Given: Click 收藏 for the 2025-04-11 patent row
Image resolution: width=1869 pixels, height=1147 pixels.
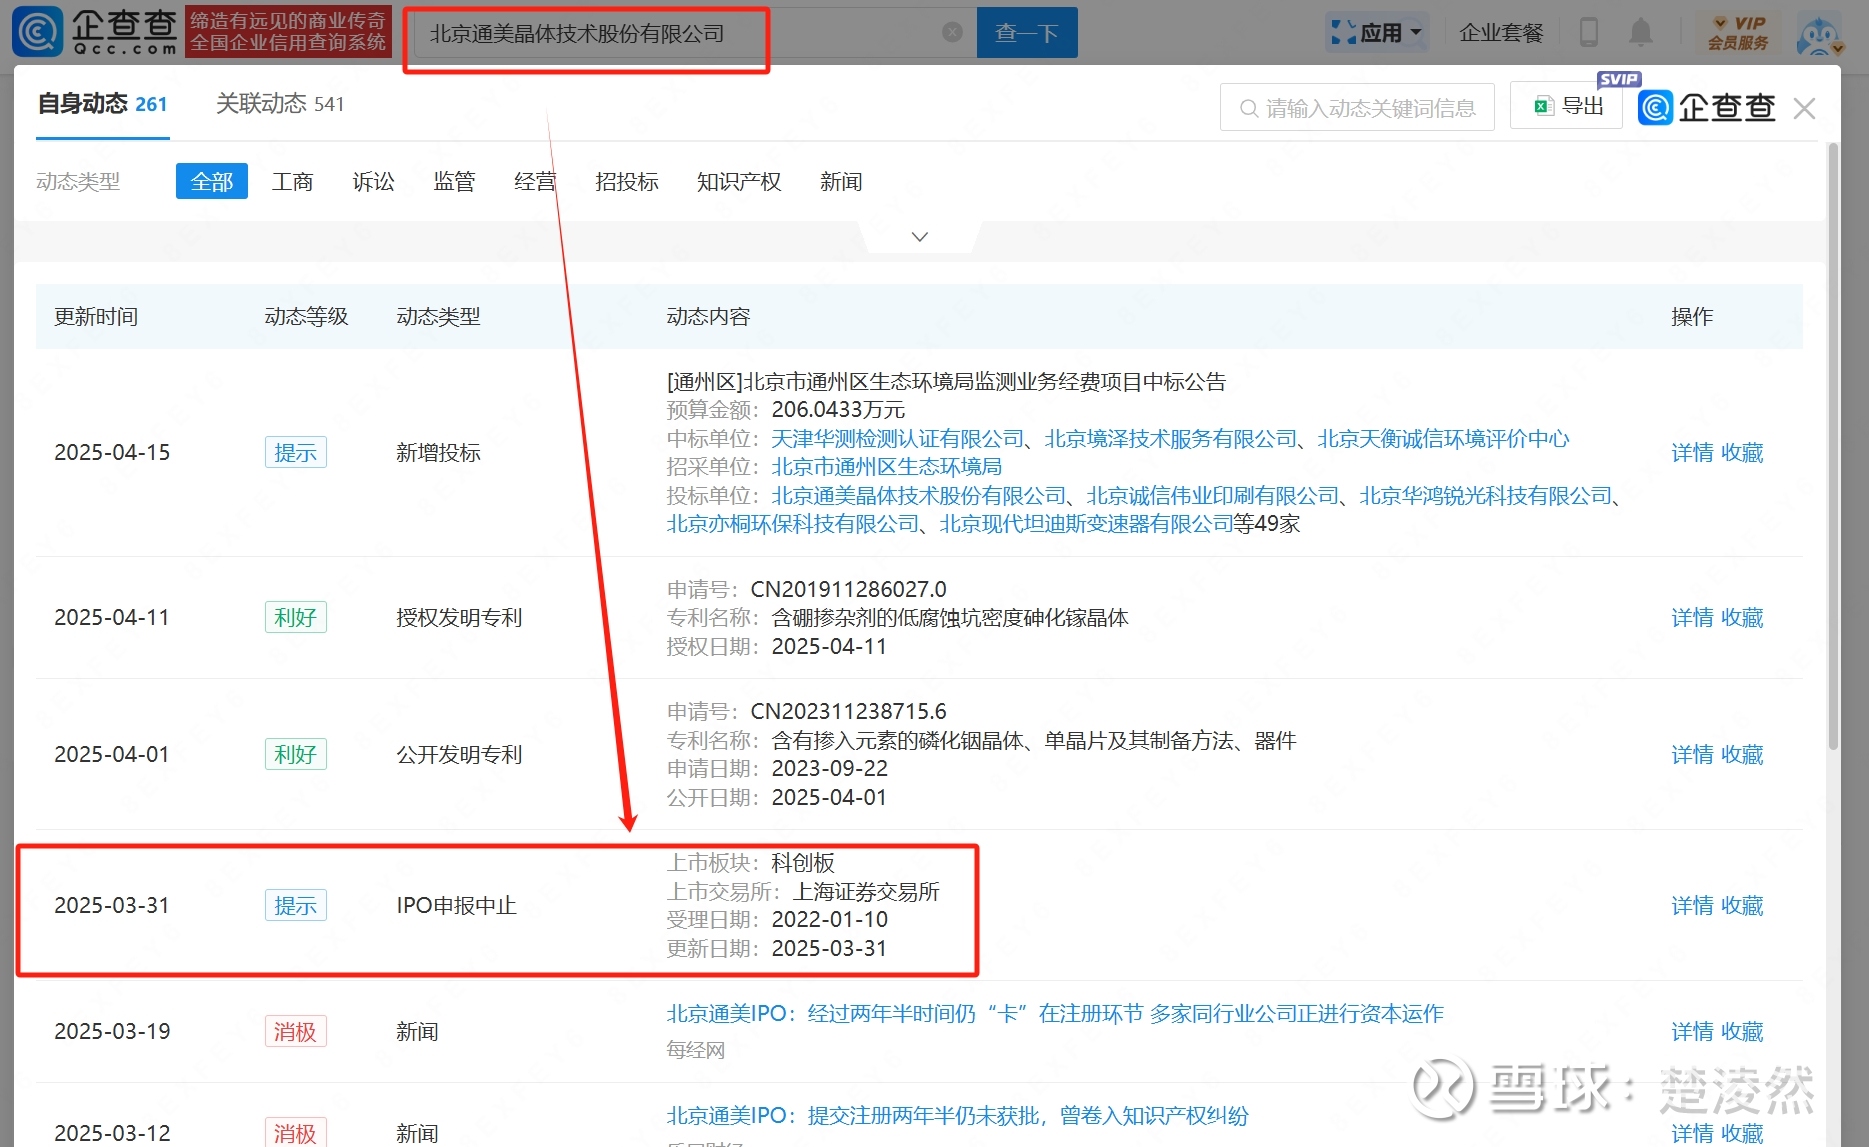Looking at the screenshot, I should (x=1742, y=618).
